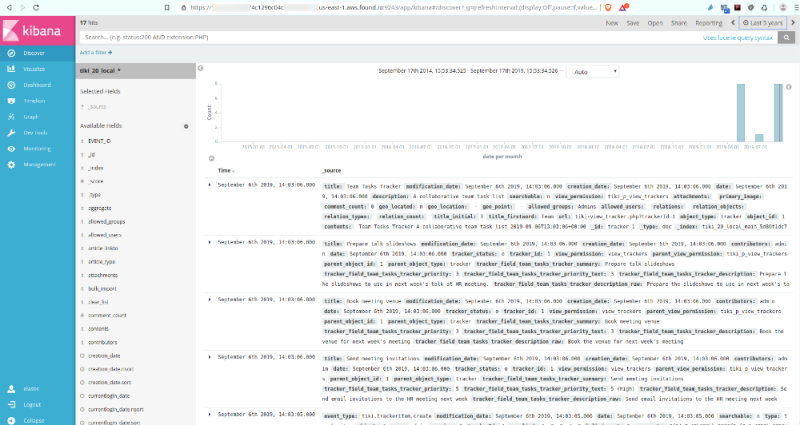The image size is (800, 425).
Task: Select the currentlogin_date field
Action: click(109, 395)
